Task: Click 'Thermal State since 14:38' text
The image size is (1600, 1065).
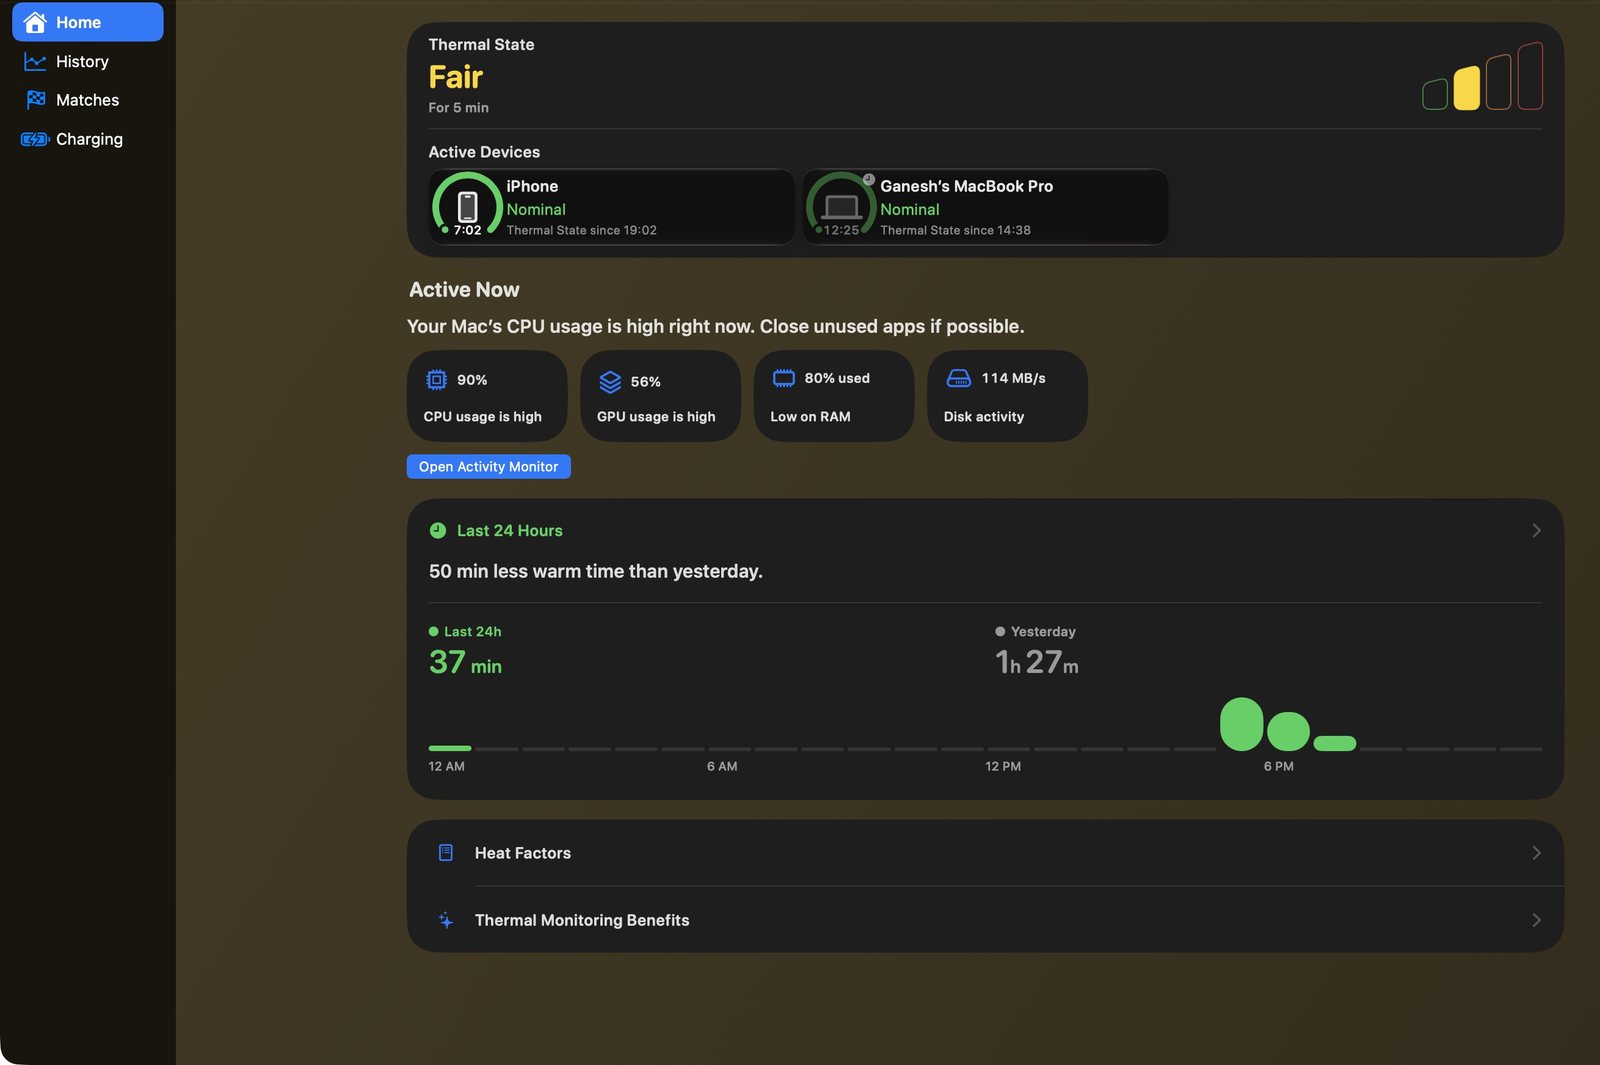Action: click(955, 230)
